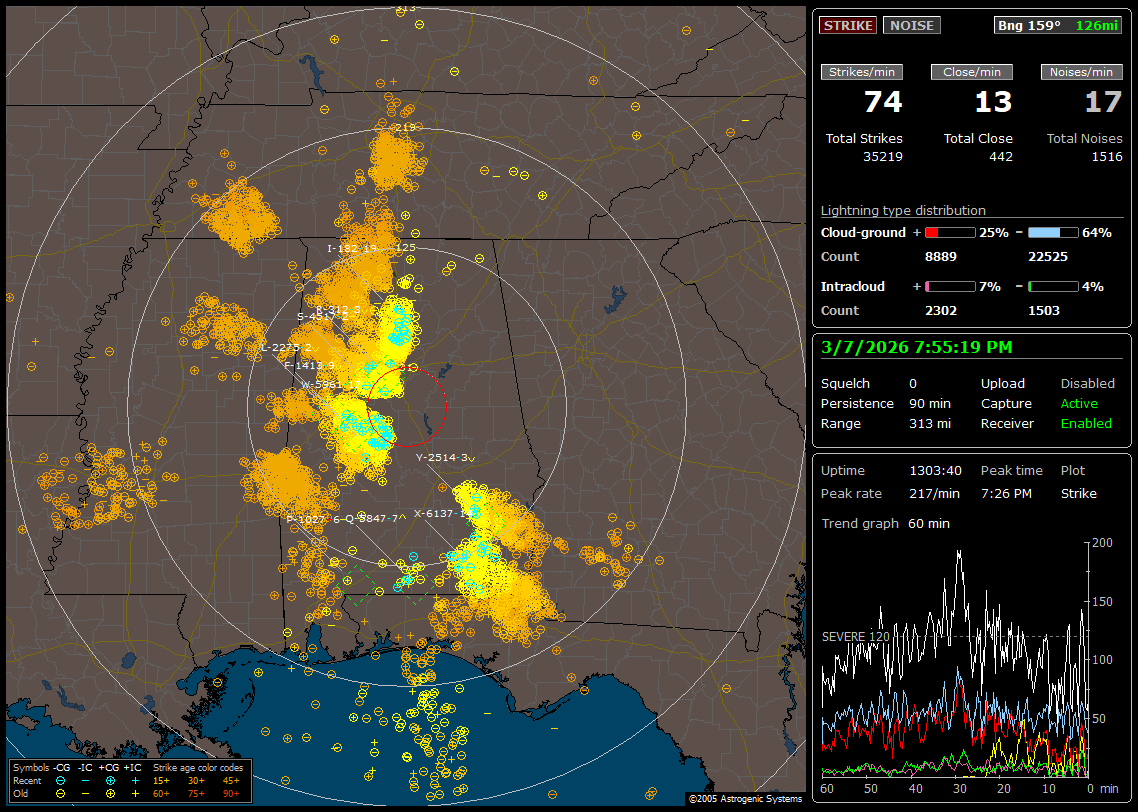Click the Recent -CG legend symbol

[x=61, y=780]
